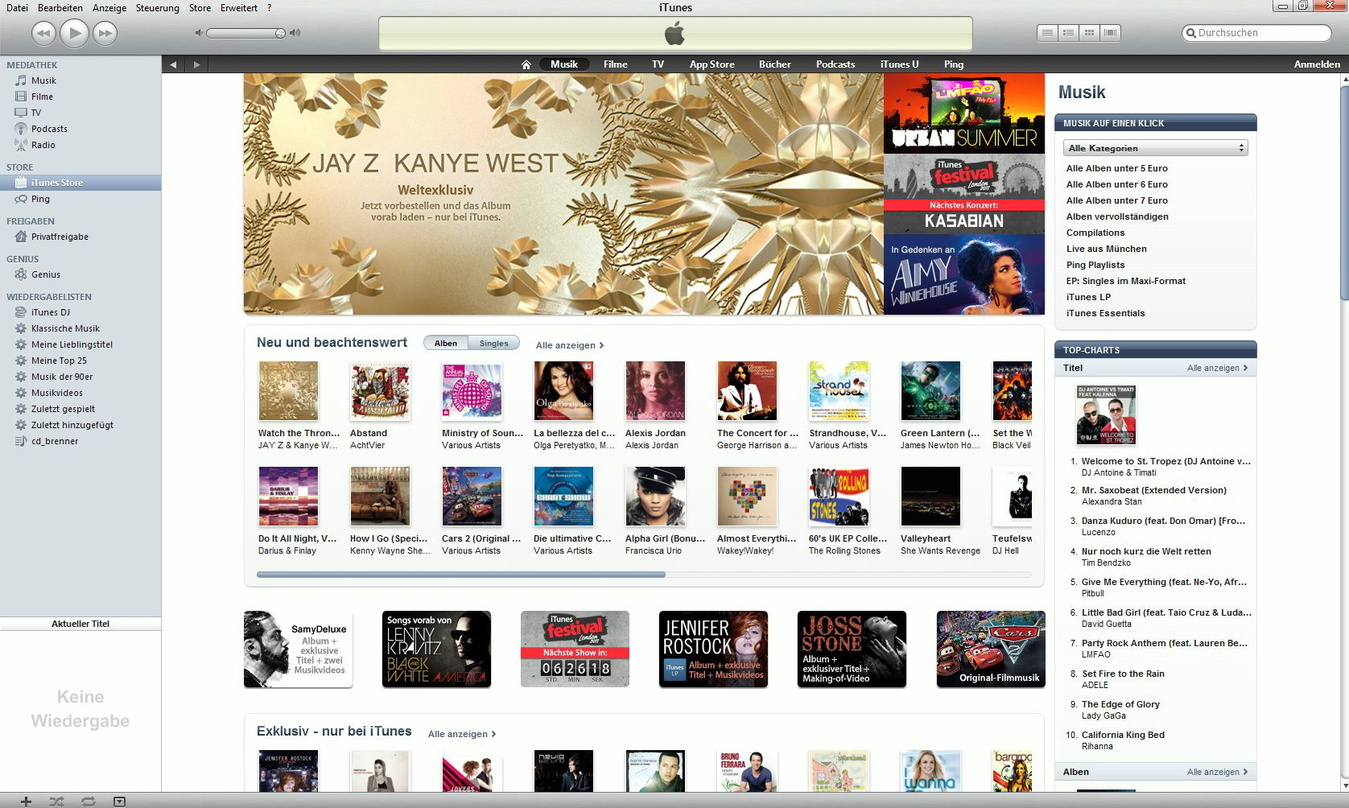Open the Cars 2 album cover

pos(472,497)
